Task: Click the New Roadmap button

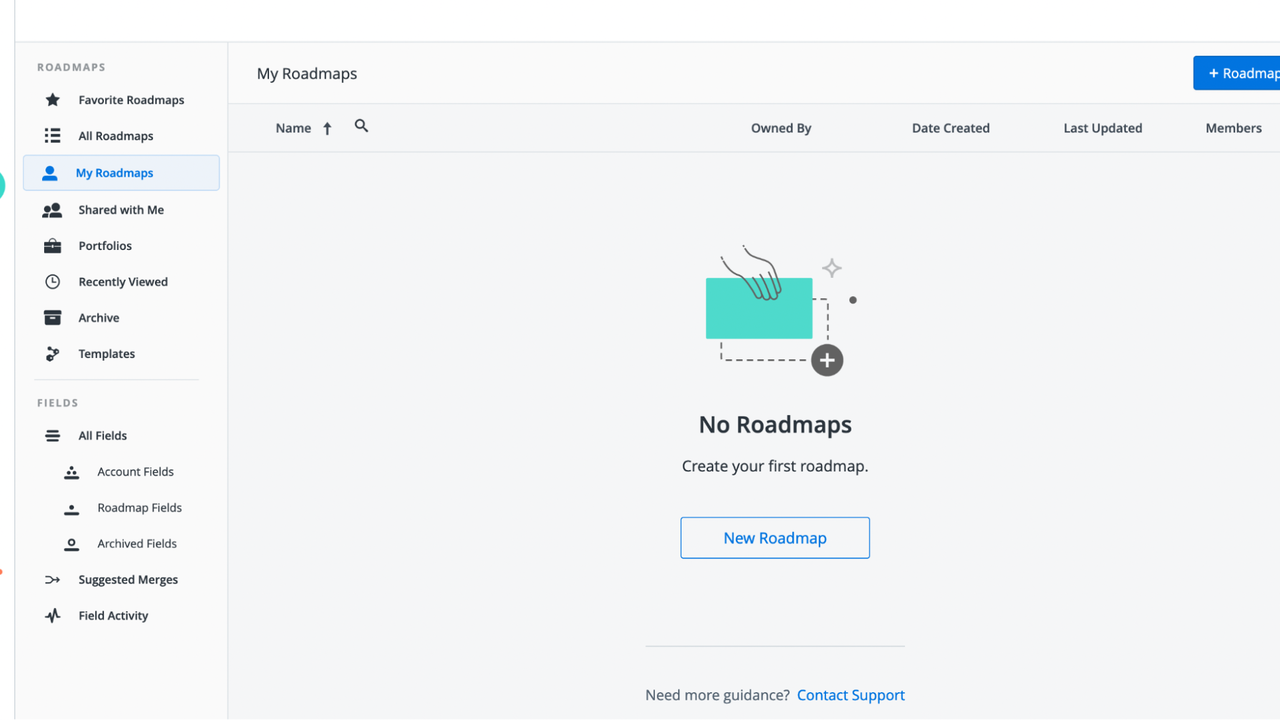Action: coord(775,537)
